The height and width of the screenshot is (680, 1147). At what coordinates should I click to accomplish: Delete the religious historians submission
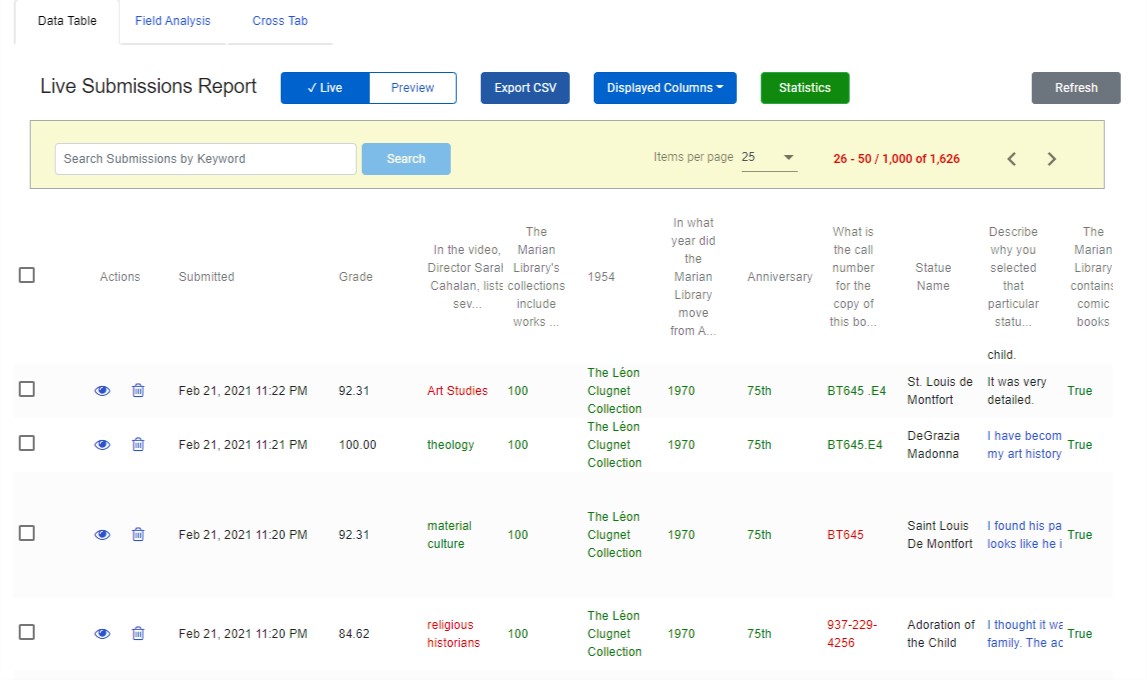tap(138, 633)
